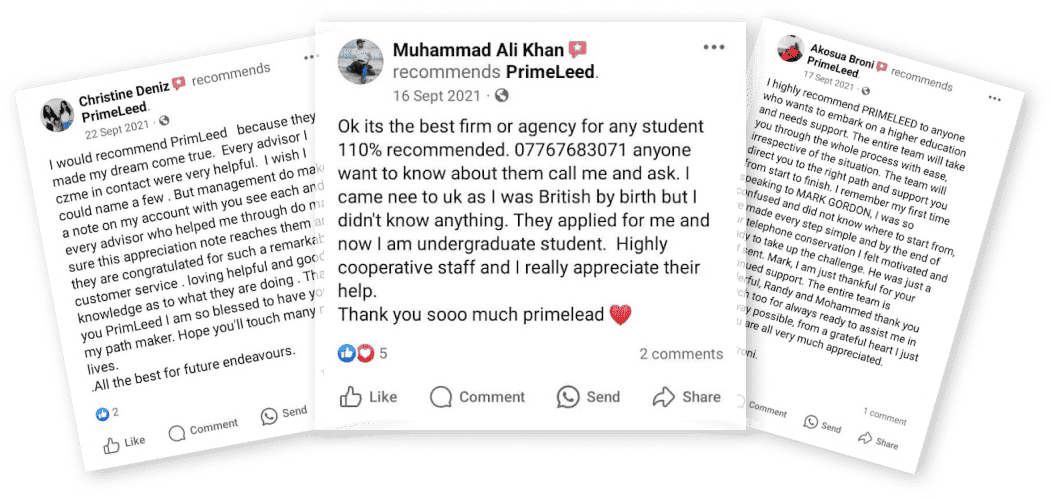Click globe privacy icon beside 16 Sept 2021

(x=501, y=95)
